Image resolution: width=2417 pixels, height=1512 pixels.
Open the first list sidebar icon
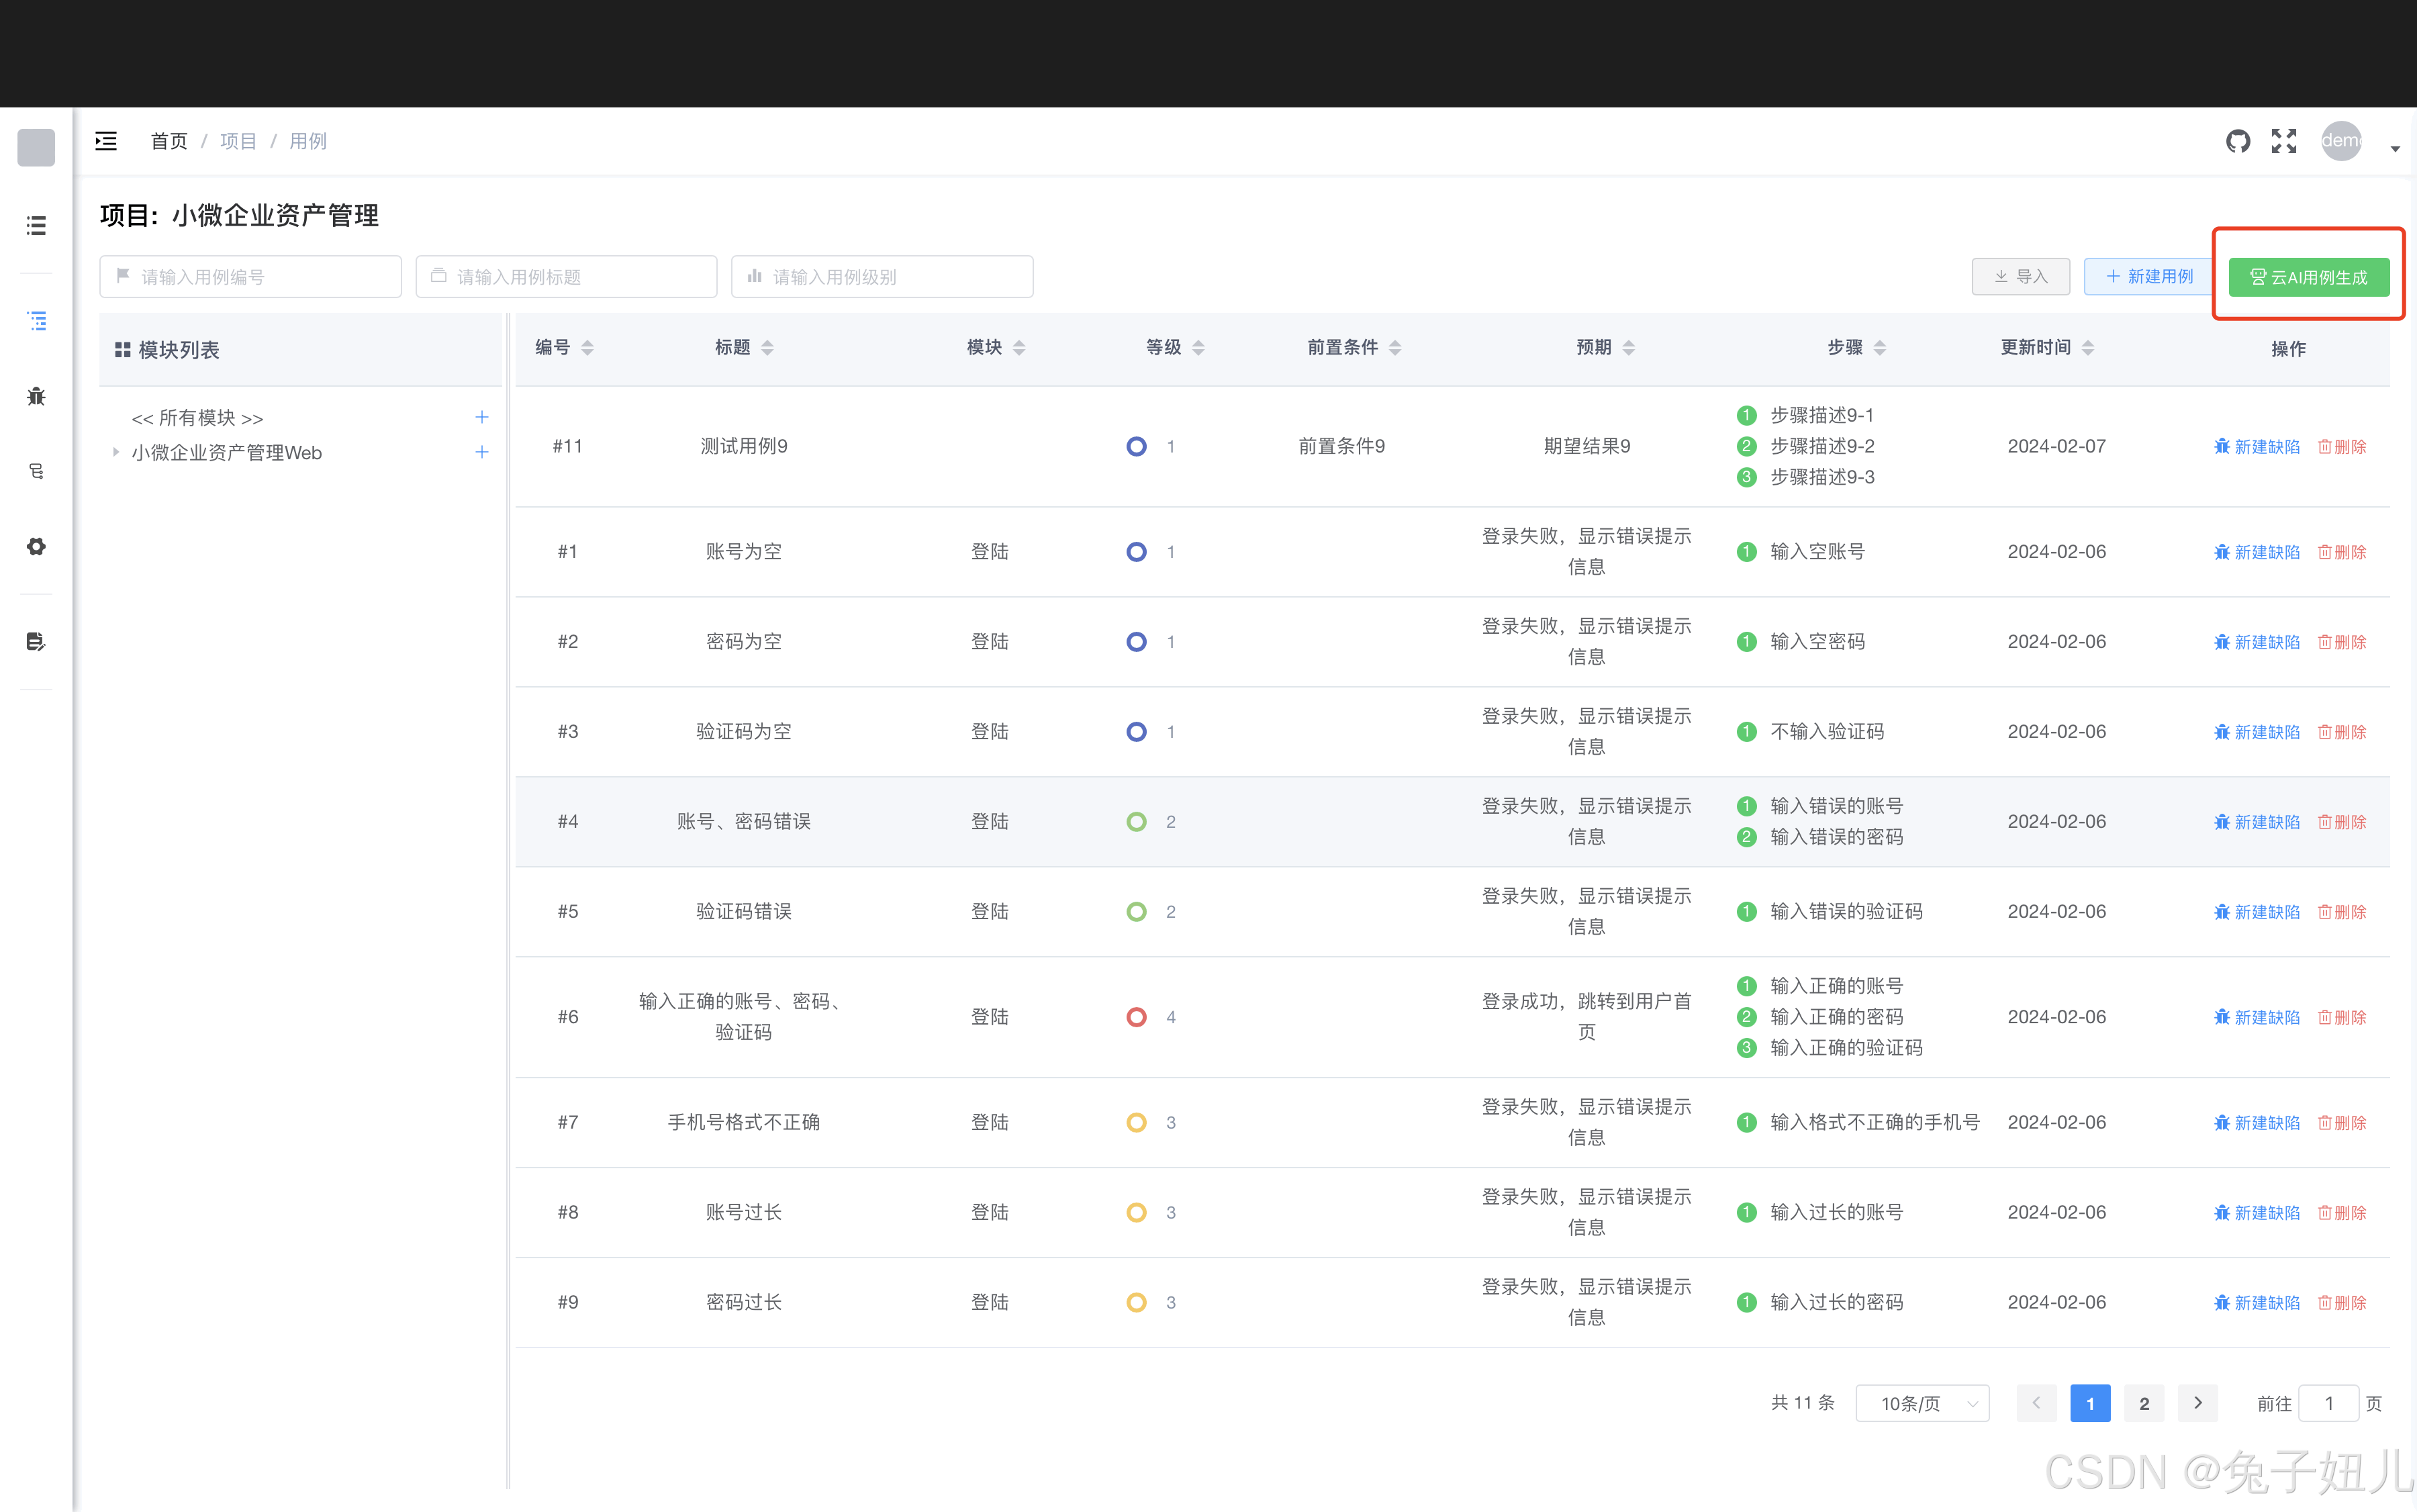tap(36, 225)
